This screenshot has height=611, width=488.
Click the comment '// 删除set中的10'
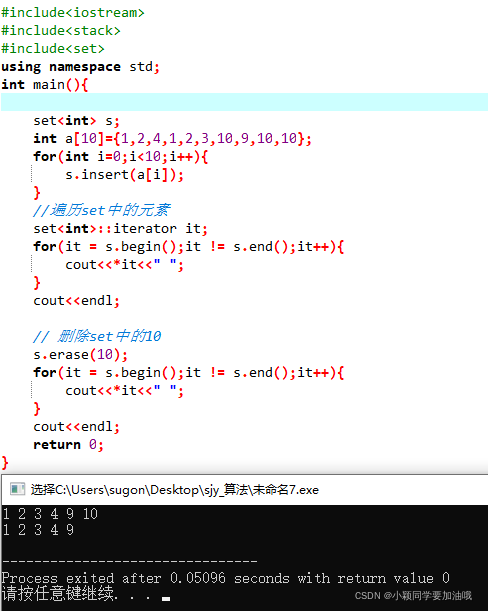tap(97, 336)
